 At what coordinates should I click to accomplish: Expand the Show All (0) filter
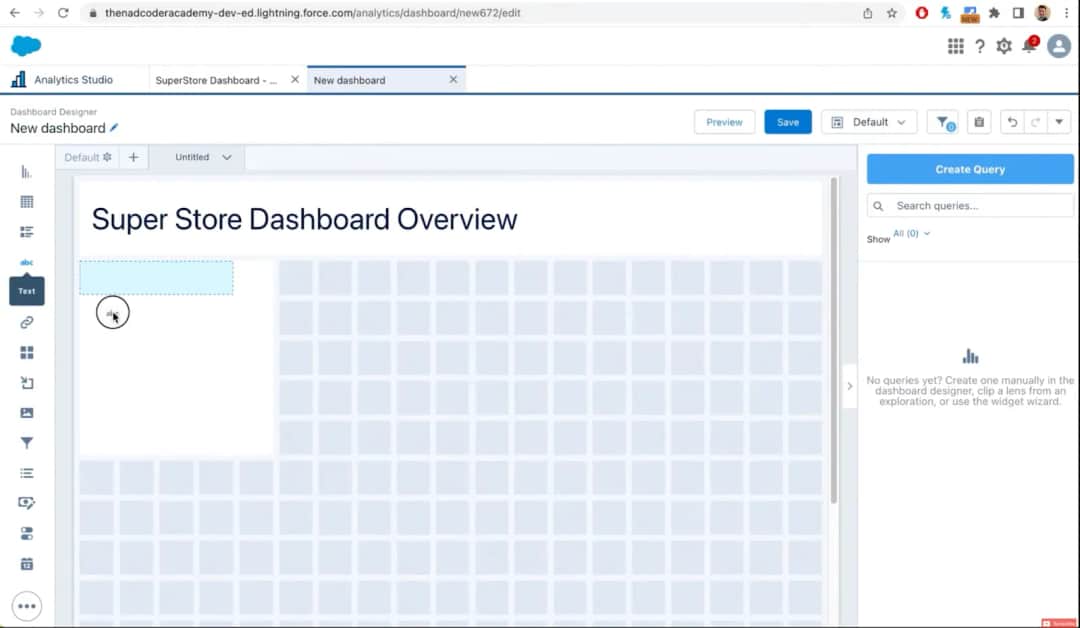911,233
